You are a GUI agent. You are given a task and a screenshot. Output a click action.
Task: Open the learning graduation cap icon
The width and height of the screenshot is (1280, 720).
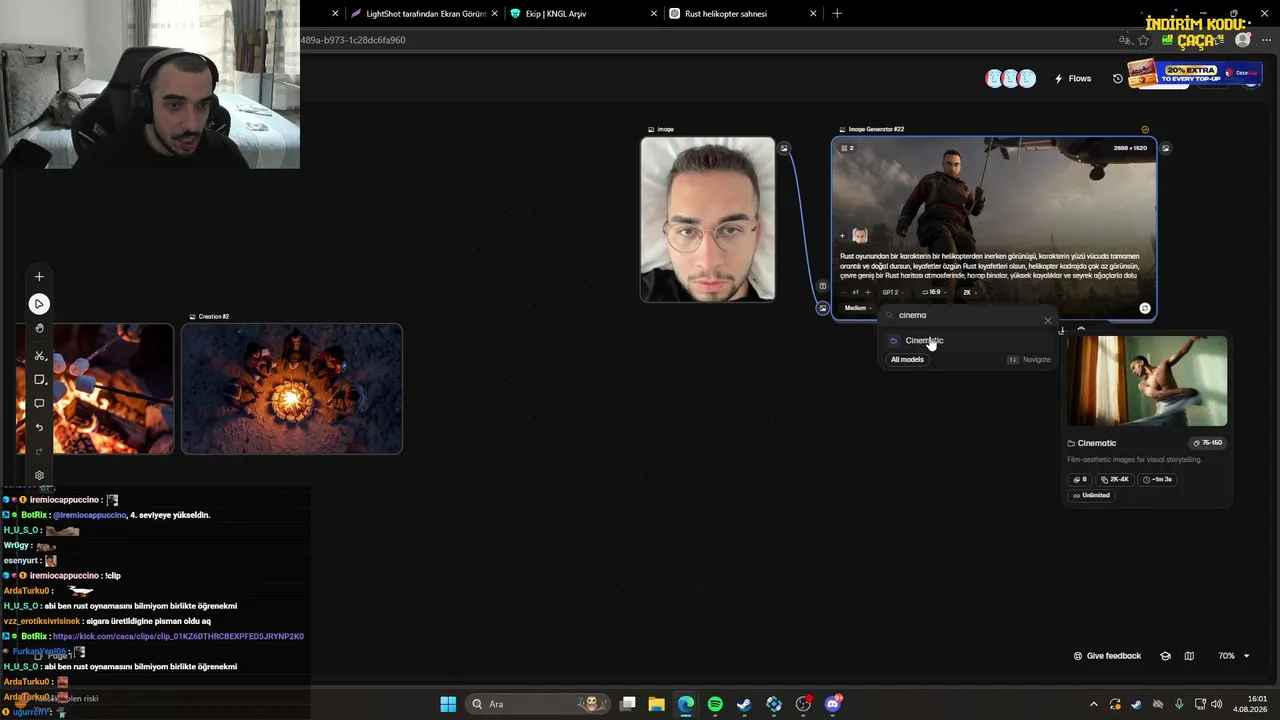1165,656
